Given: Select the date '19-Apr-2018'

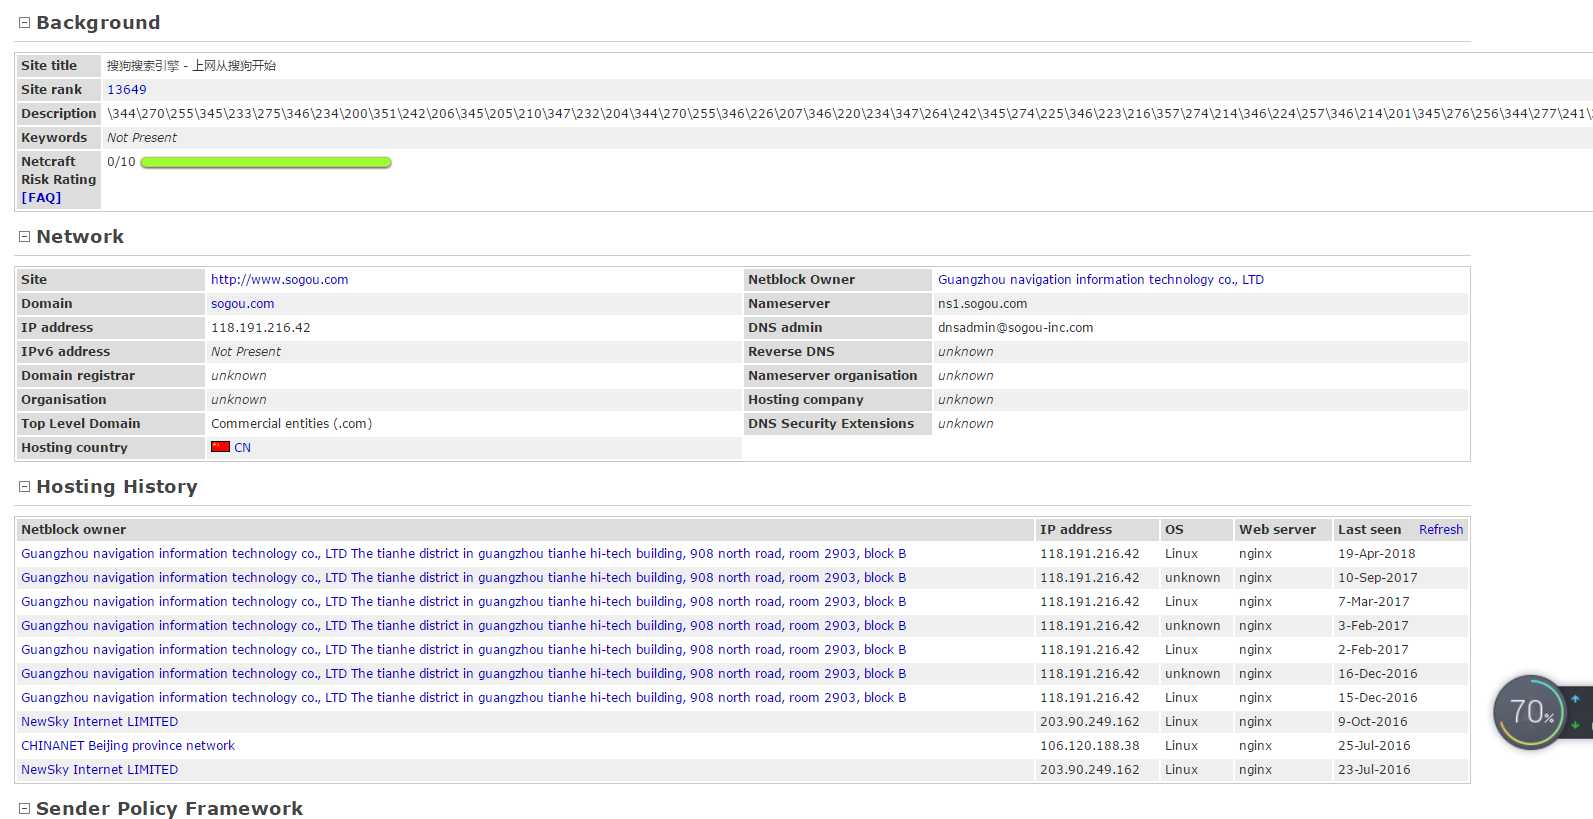Looking at the screenshot, I should (1377, 553).
